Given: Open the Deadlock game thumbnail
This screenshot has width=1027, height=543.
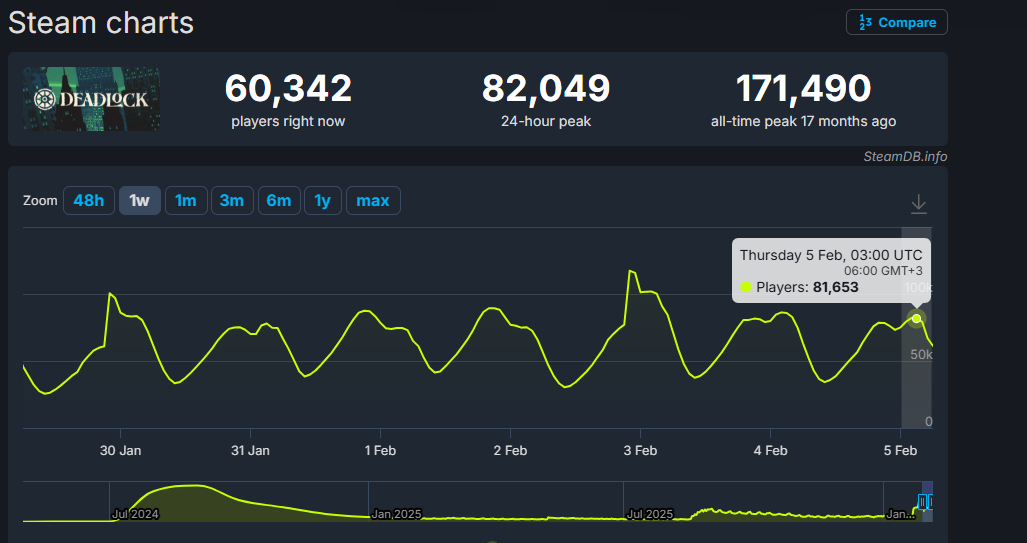Looking at the screenshot, I should pos(92,99).
